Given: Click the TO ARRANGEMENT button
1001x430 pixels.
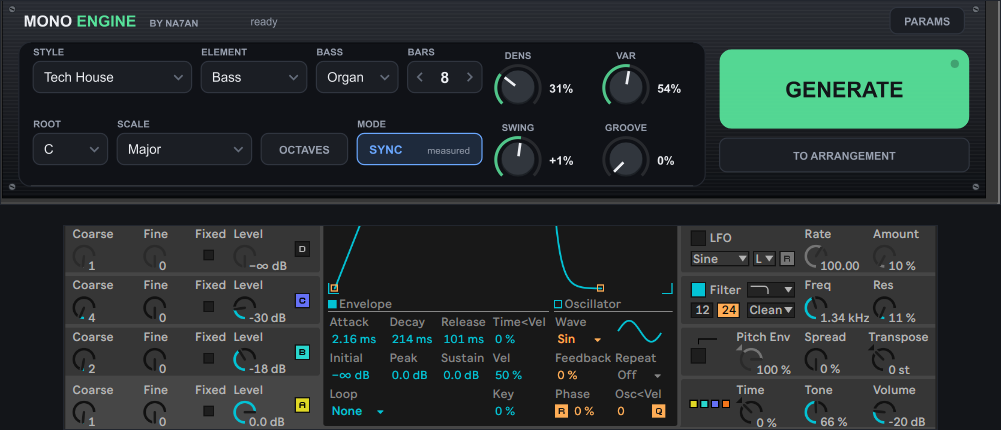Looking at the screenshot, I should (844, 156).
